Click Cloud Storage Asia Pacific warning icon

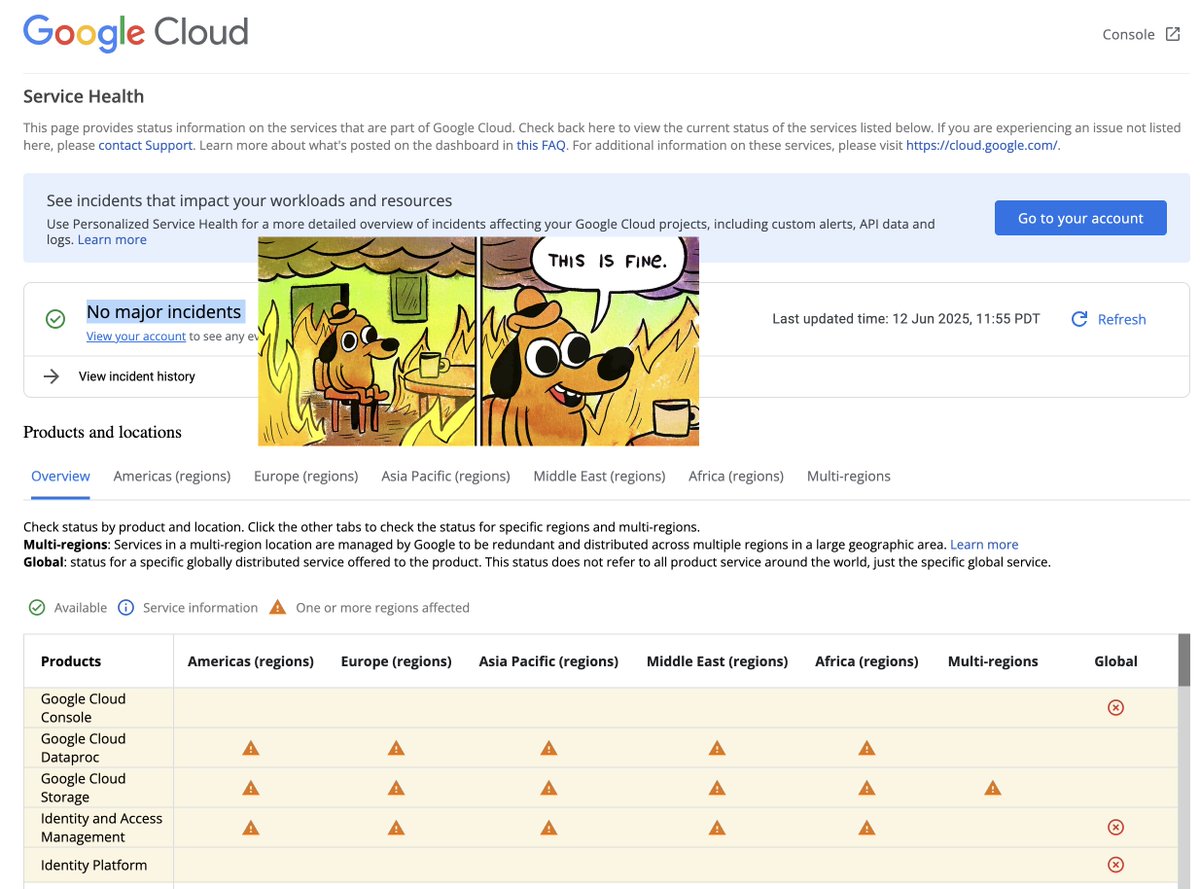tap(548, 787)
